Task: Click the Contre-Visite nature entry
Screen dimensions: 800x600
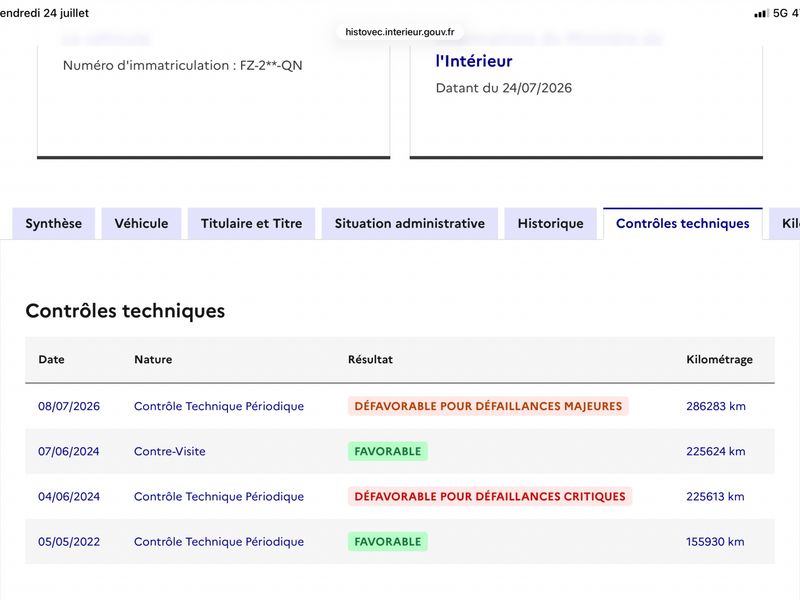Action: point(170,451)
